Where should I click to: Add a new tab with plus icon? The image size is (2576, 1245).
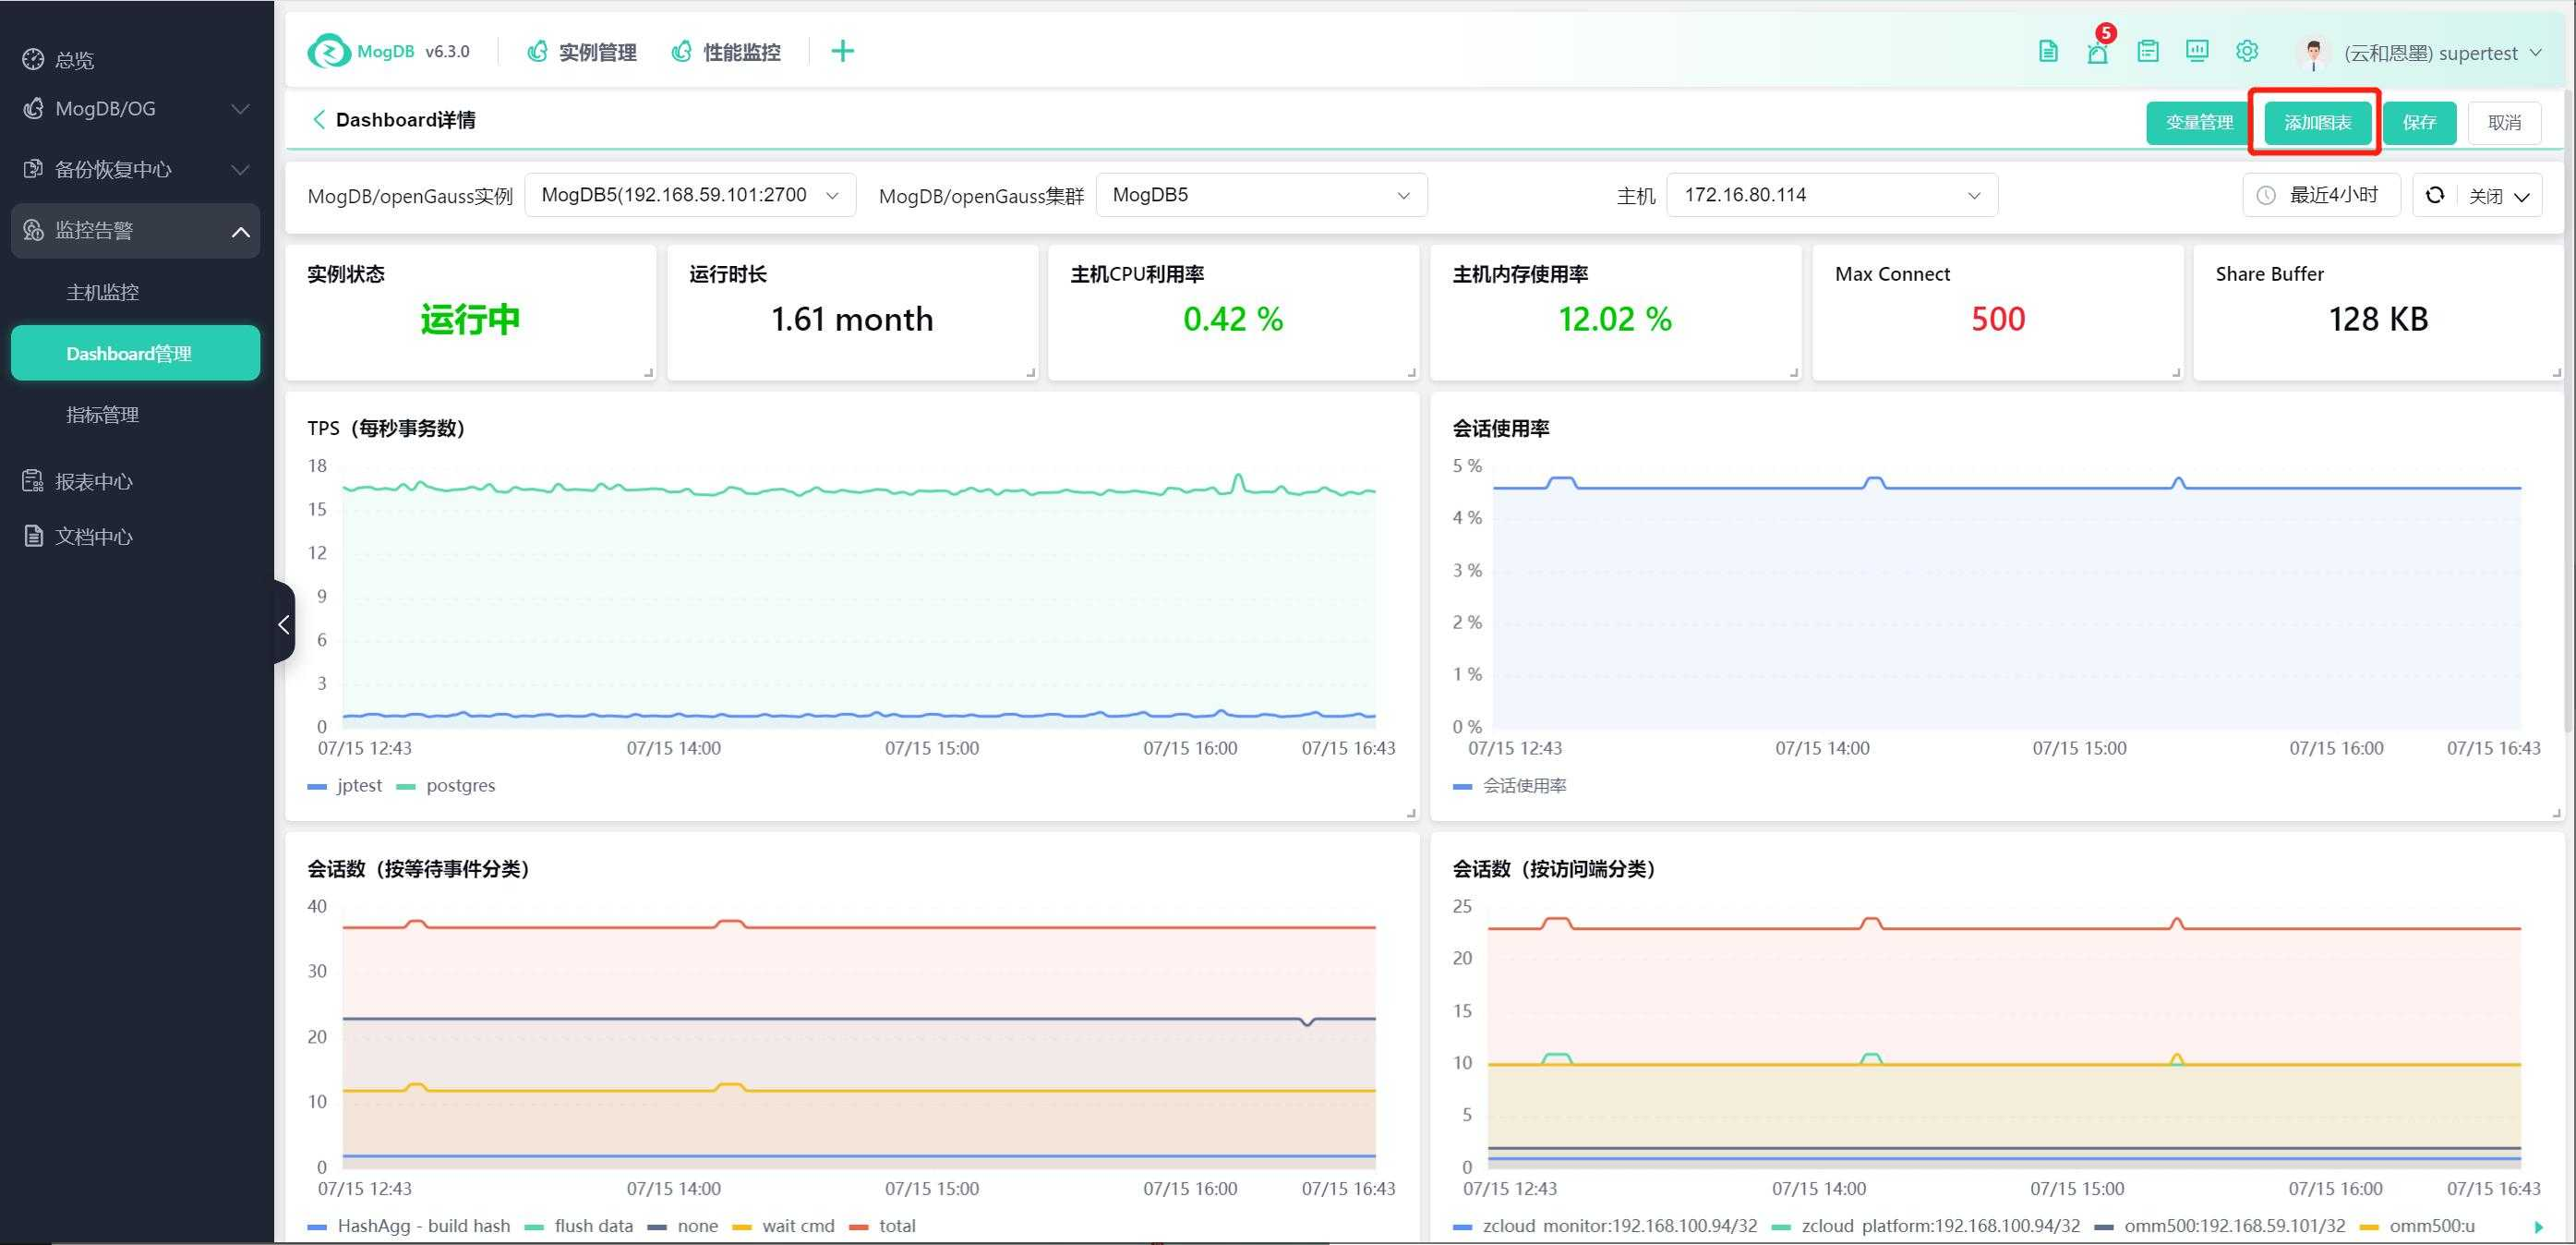point(843,51)
